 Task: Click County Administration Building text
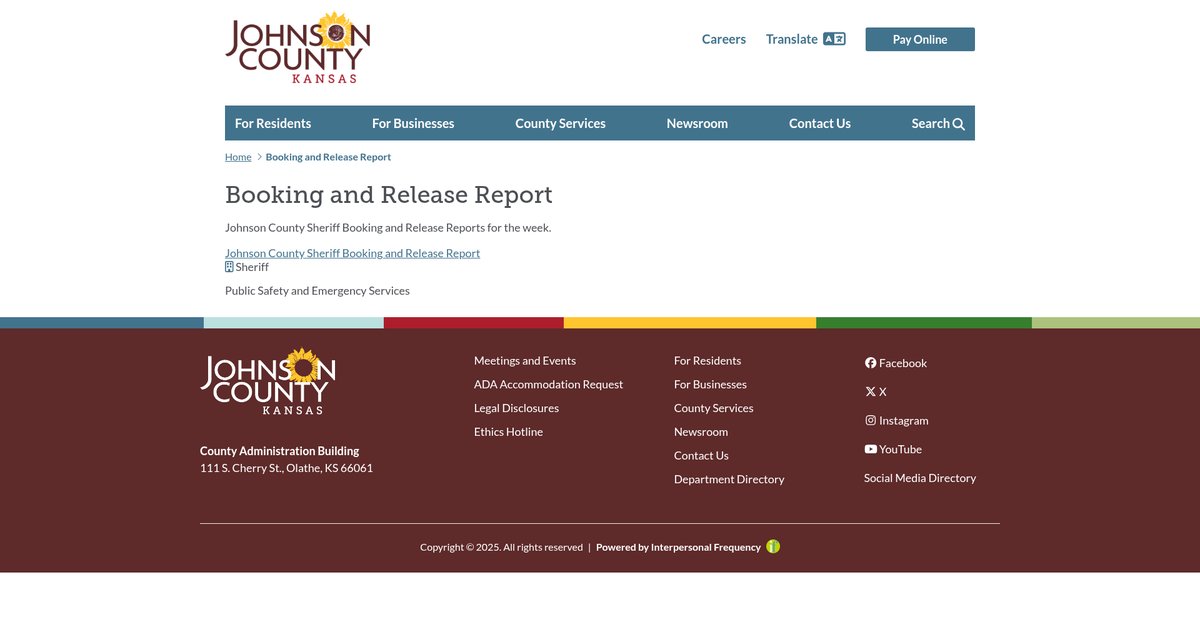pos(279,451)
